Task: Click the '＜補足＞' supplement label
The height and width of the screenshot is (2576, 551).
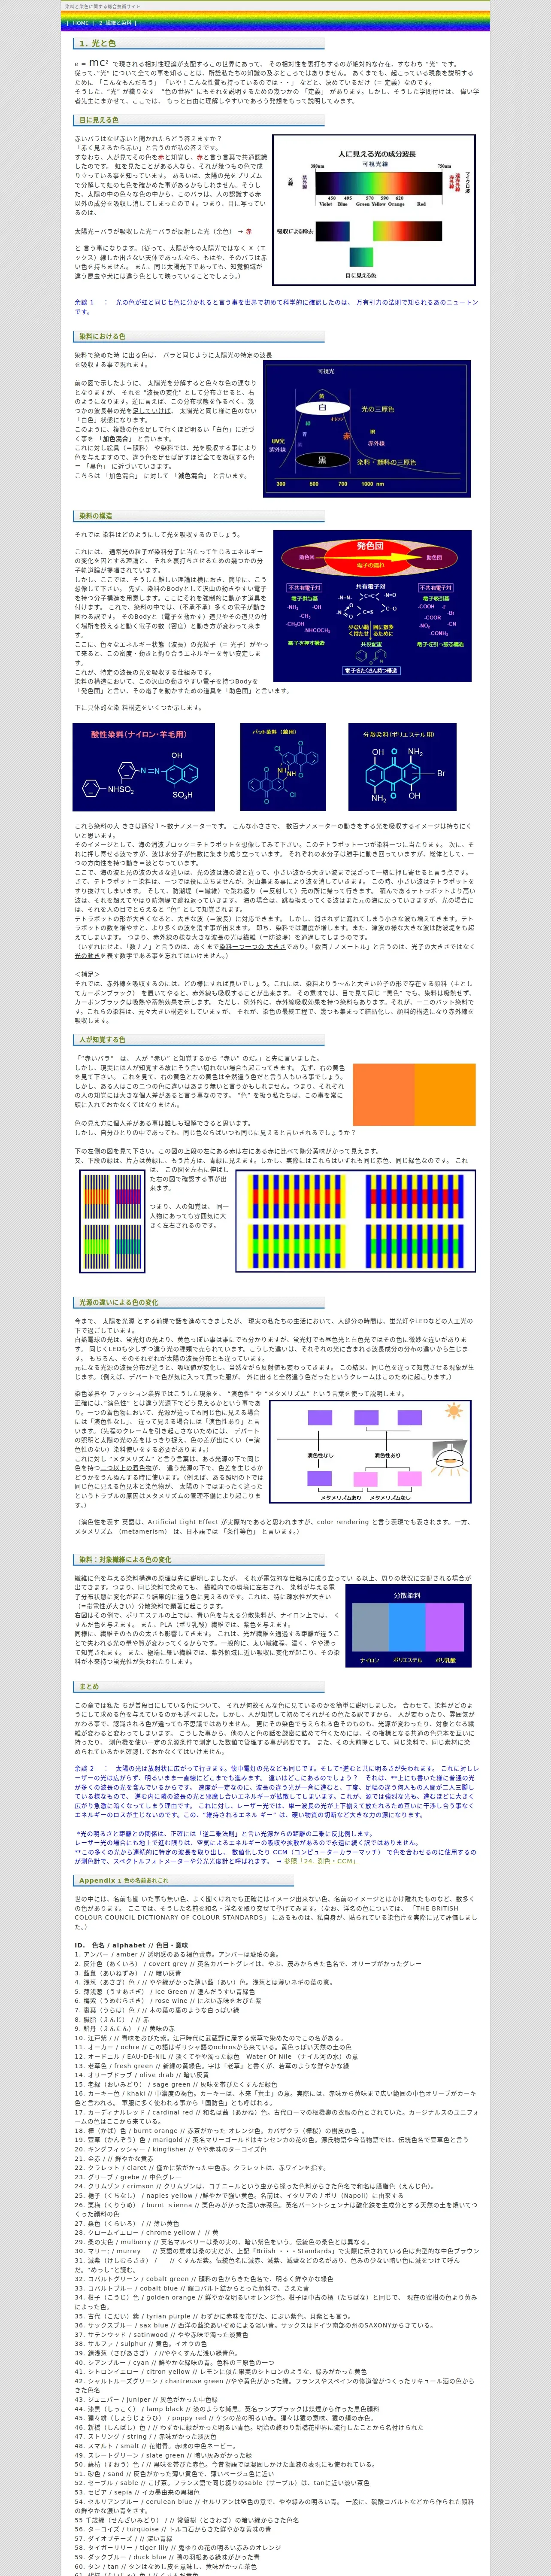Action: pos(87,974)
